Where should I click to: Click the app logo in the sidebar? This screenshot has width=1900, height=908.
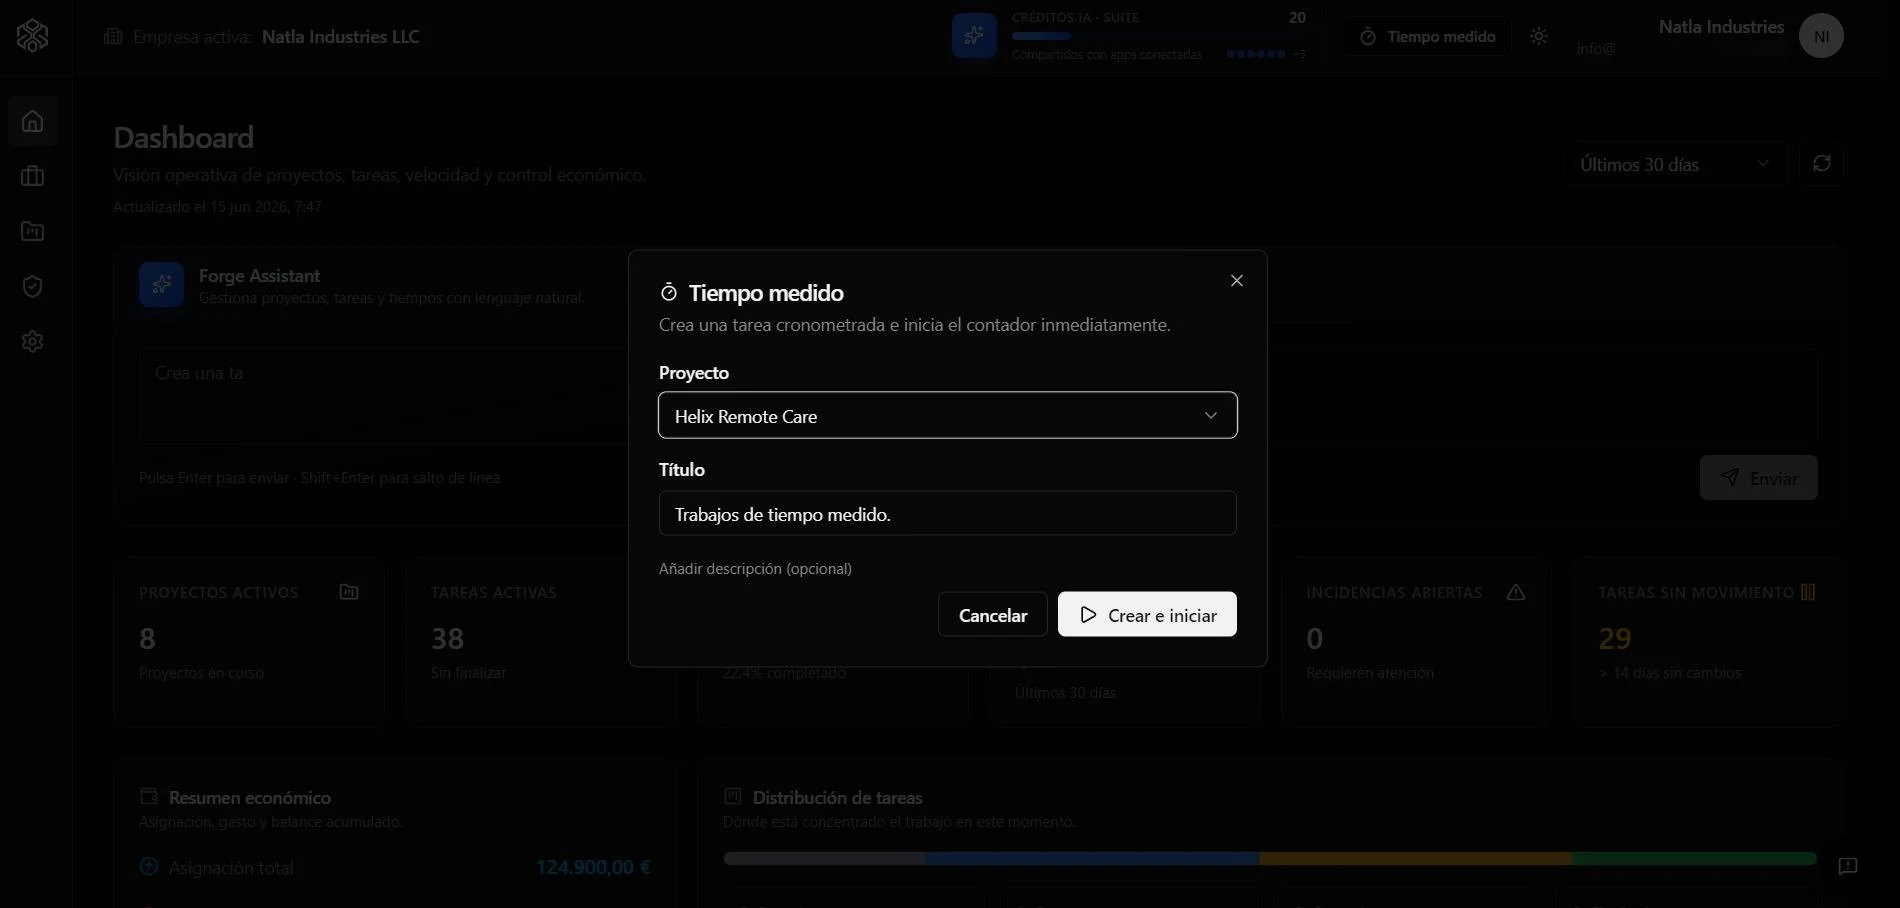click(32, 36)
